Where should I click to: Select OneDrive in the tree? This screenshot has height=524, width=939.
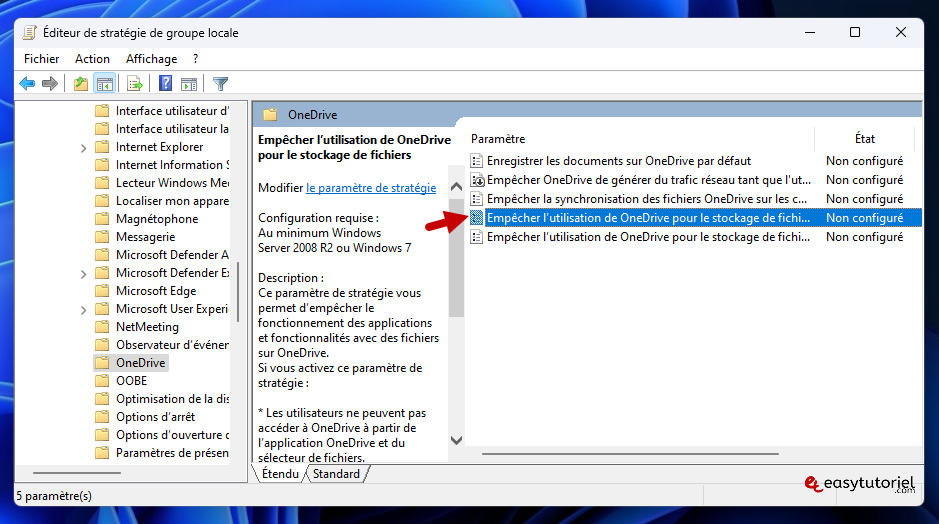coord(141,363)
